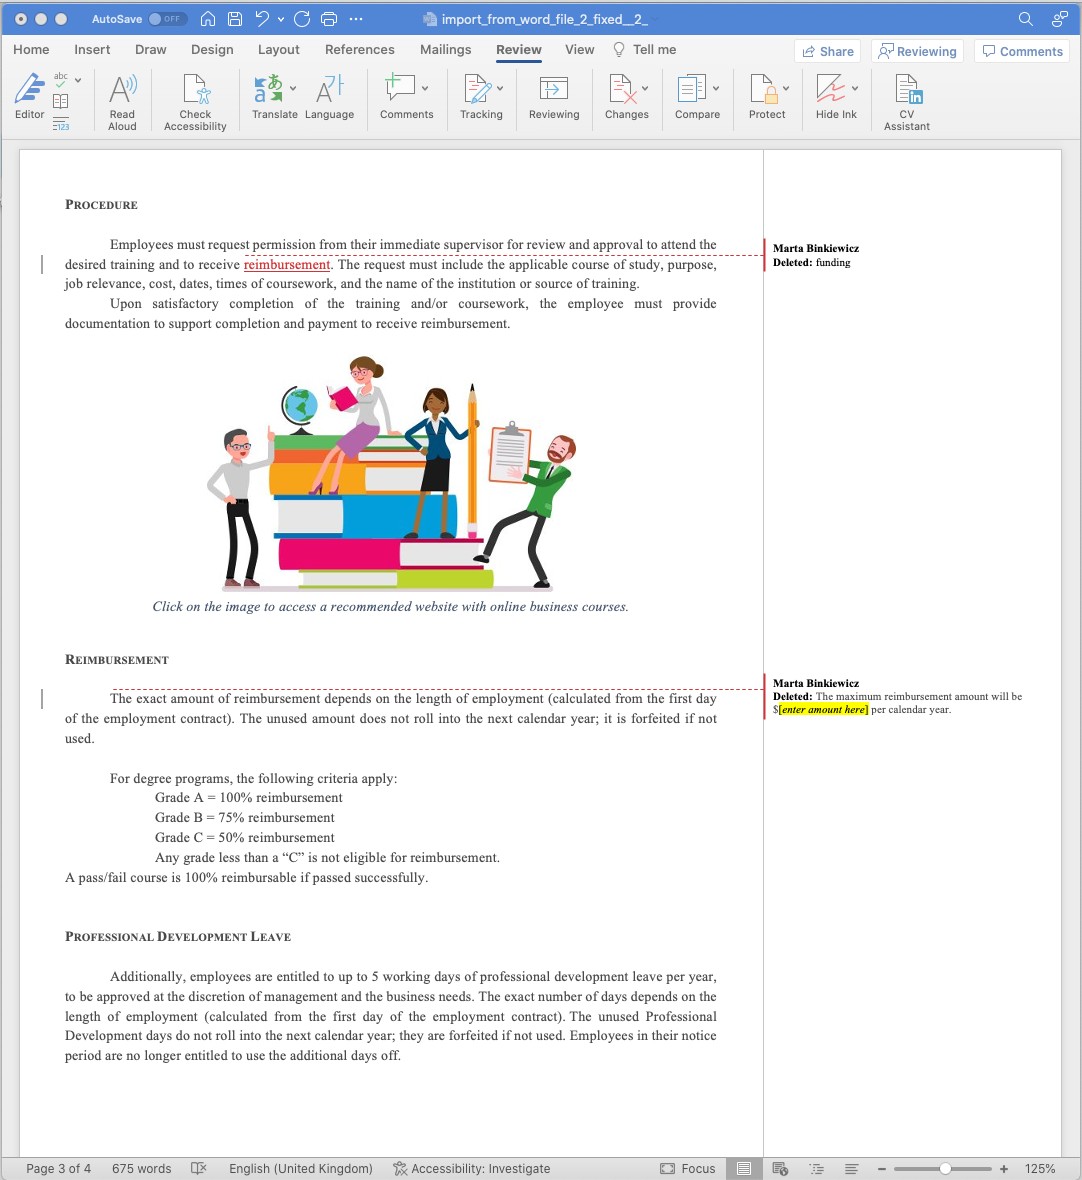This screenshot has width=1082, height=1180.
Task: Toggle Focus mode in status bar
Action: coord(687,1168)
